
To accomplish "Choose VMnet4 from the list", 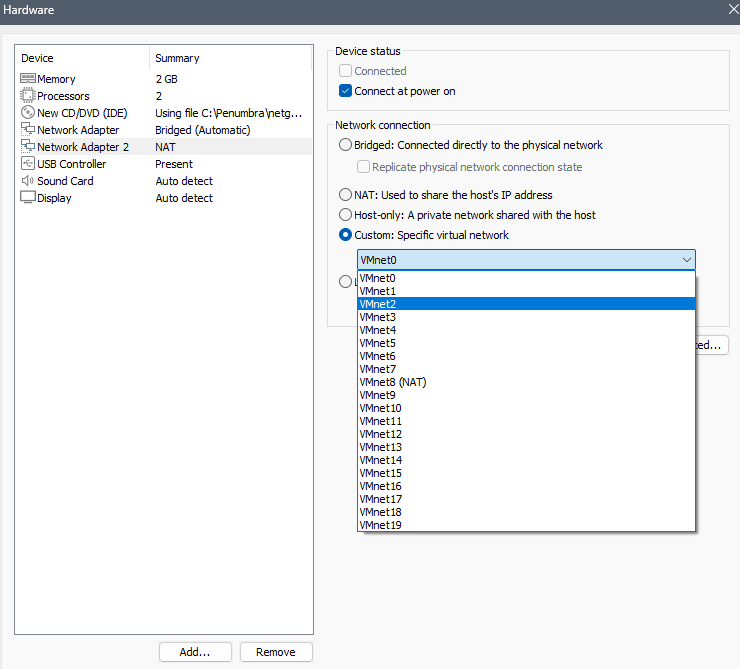I will 526,330.
